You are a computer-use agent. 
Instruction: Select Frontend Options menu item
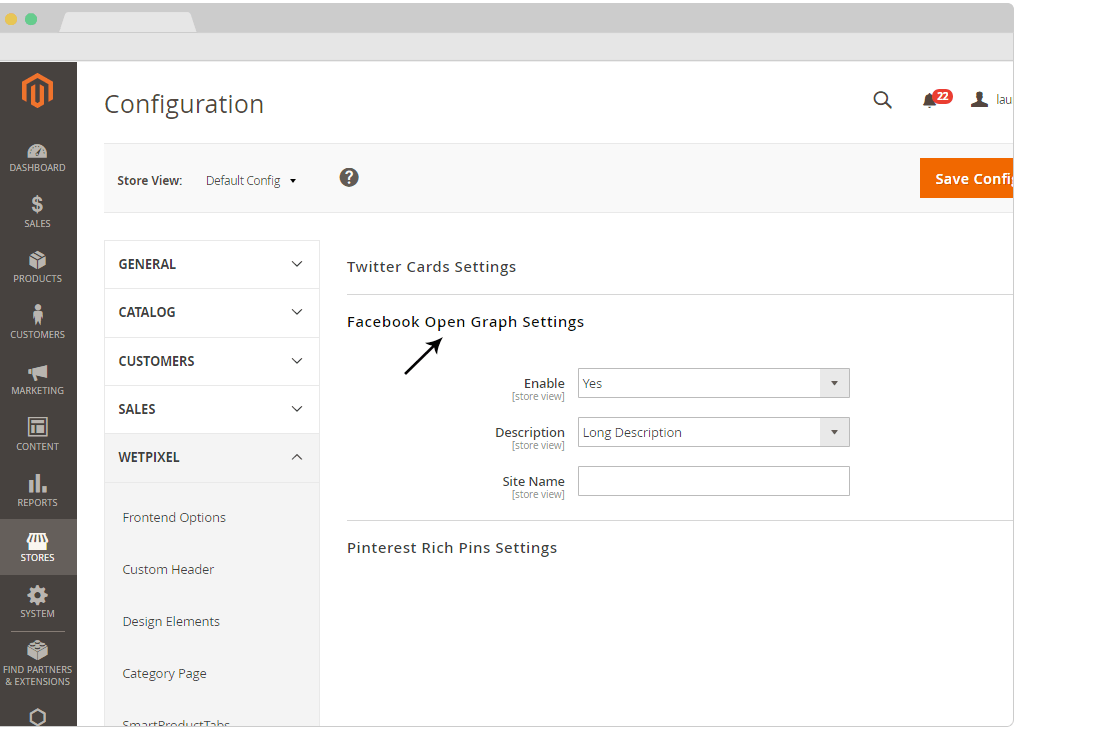(174, 518)
